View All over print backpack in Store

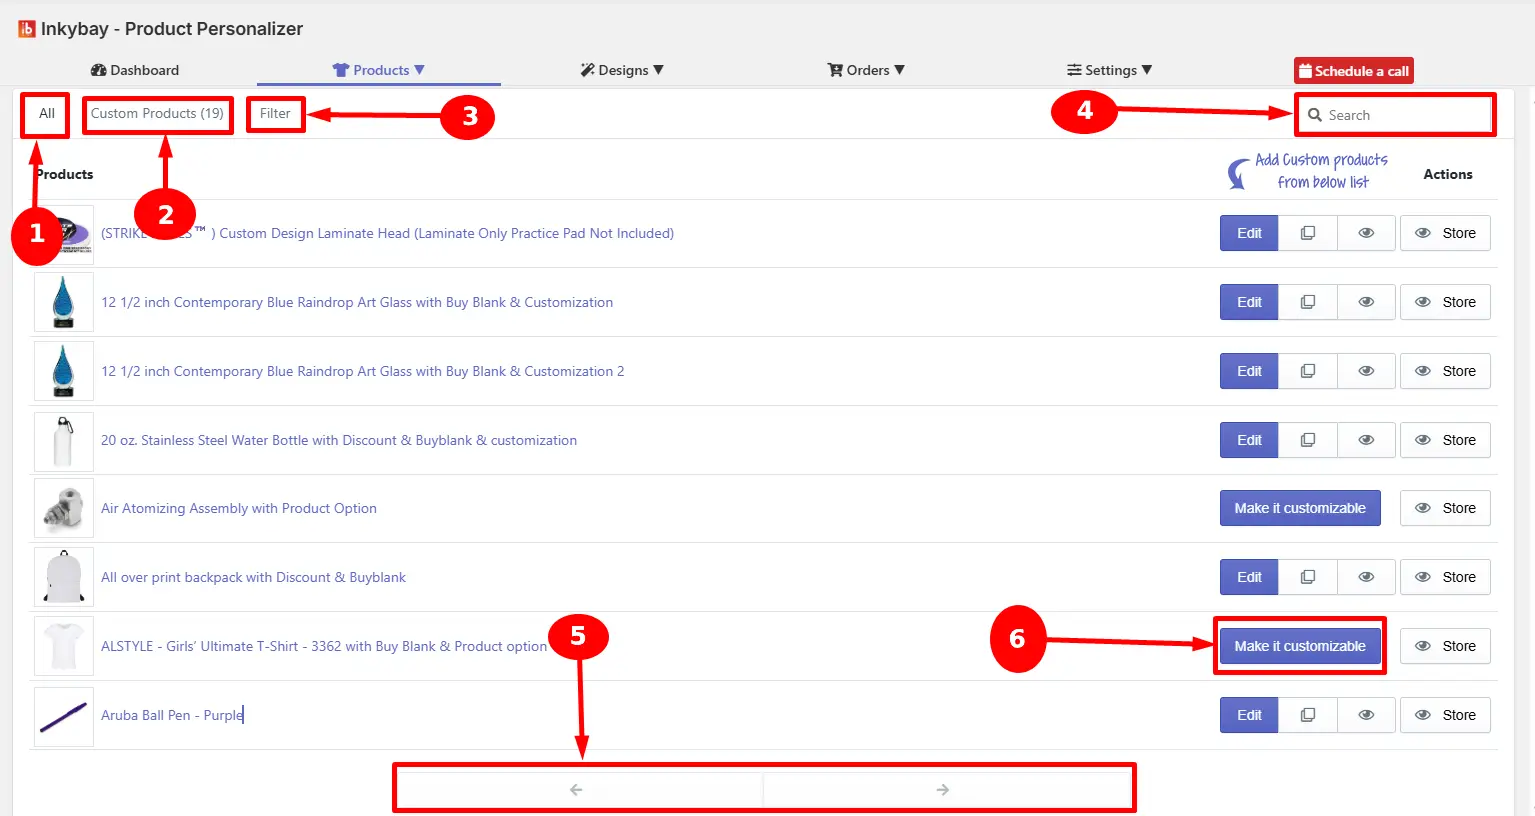coord(1445,577)
